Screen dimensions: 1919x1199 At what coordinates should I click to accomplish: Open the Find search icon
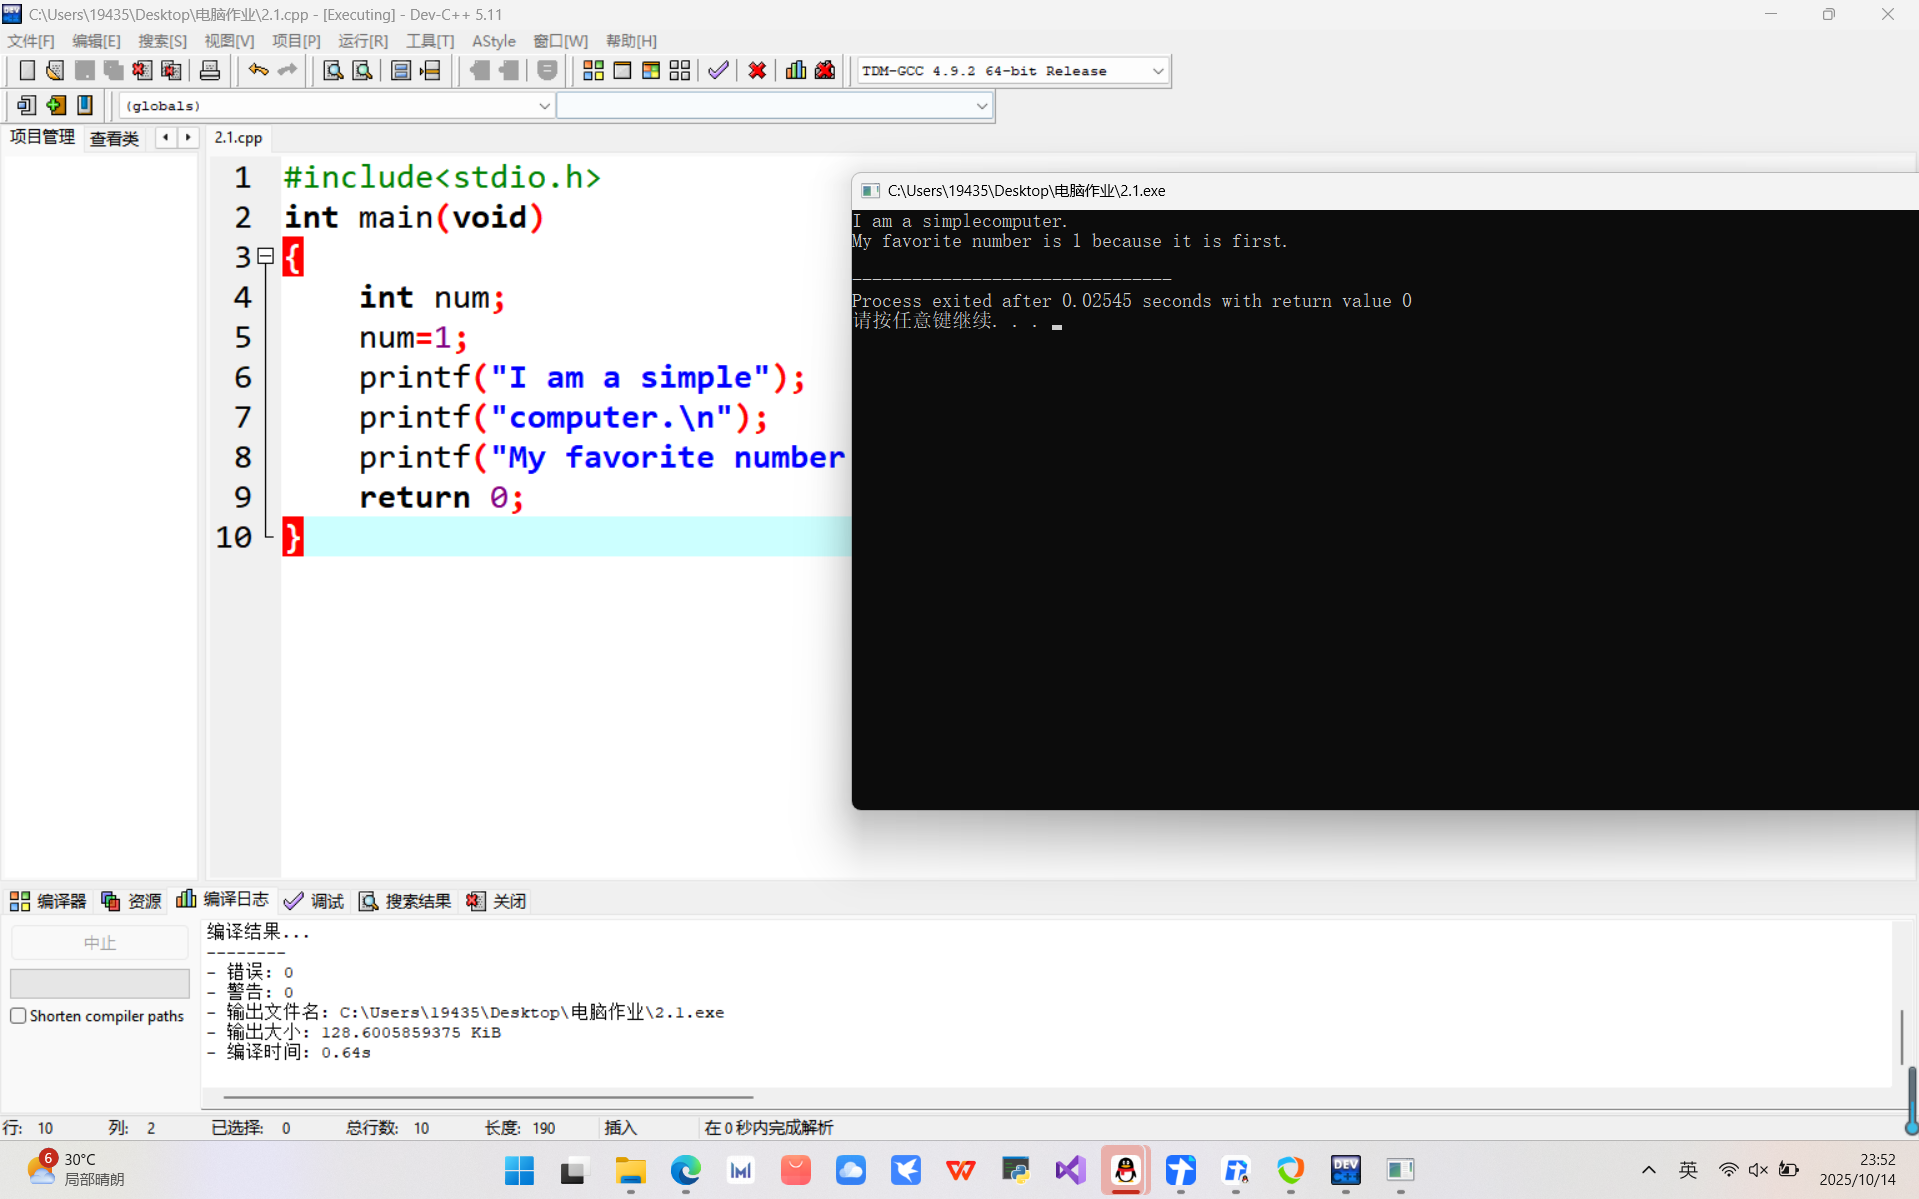click(x=333, y=70)
